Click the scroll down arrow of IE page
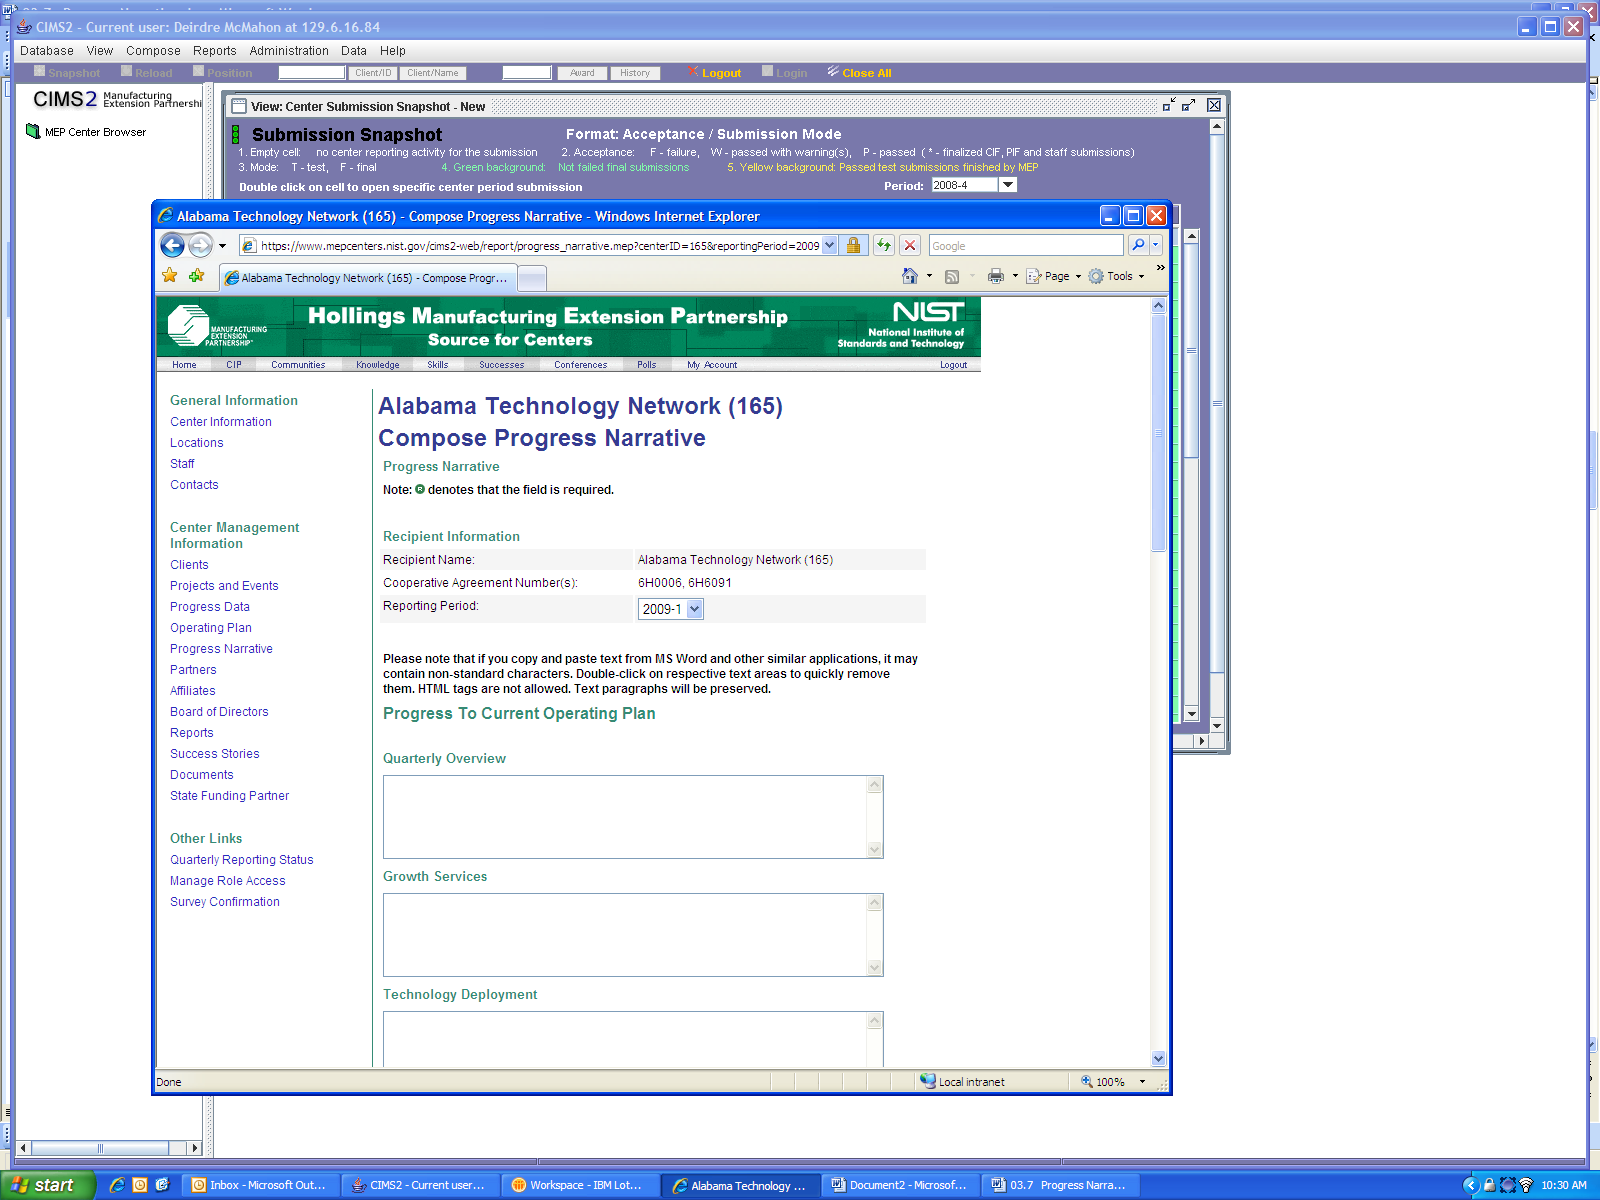The image size is (1600, 1200). [1158, 1059]
